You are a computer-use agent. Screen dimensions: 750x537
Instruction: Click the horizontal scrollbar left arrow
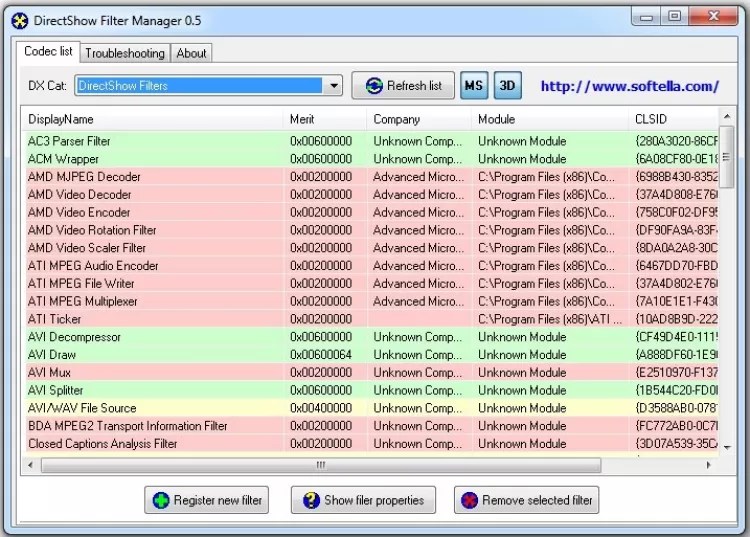coord(31,465)
